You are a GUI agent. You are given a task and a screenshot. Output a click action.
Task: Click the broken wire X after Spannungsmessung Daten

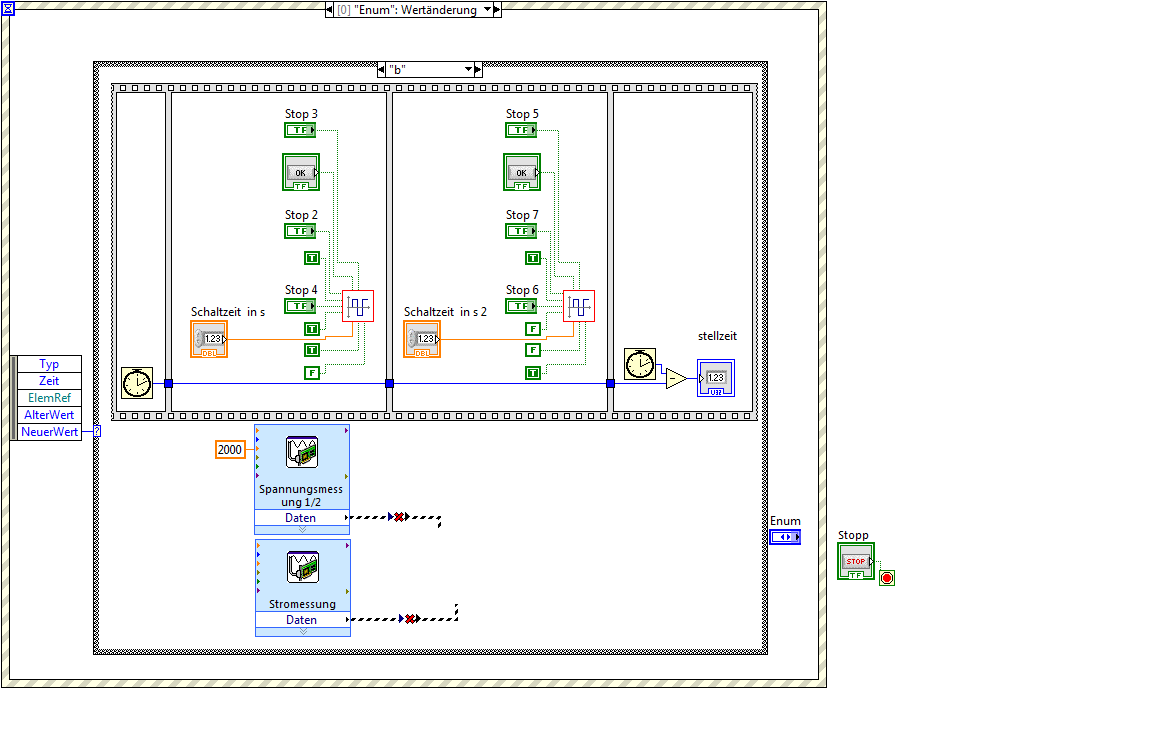click(x=399, y=517)
